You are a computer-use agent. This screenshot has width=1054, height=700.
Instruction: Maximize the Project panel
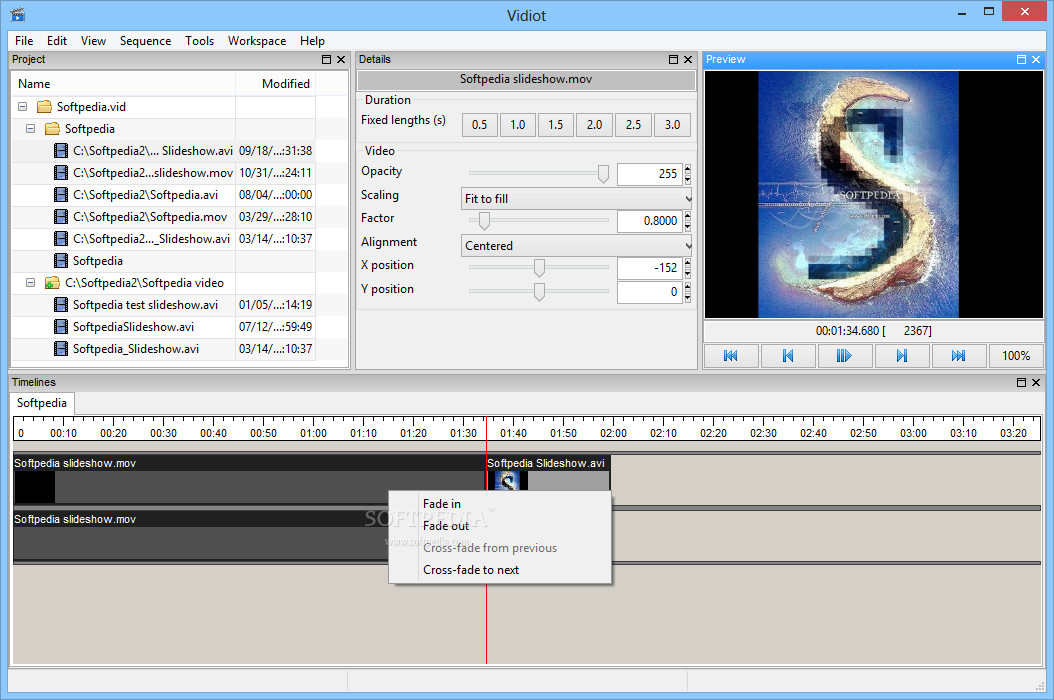327,59
